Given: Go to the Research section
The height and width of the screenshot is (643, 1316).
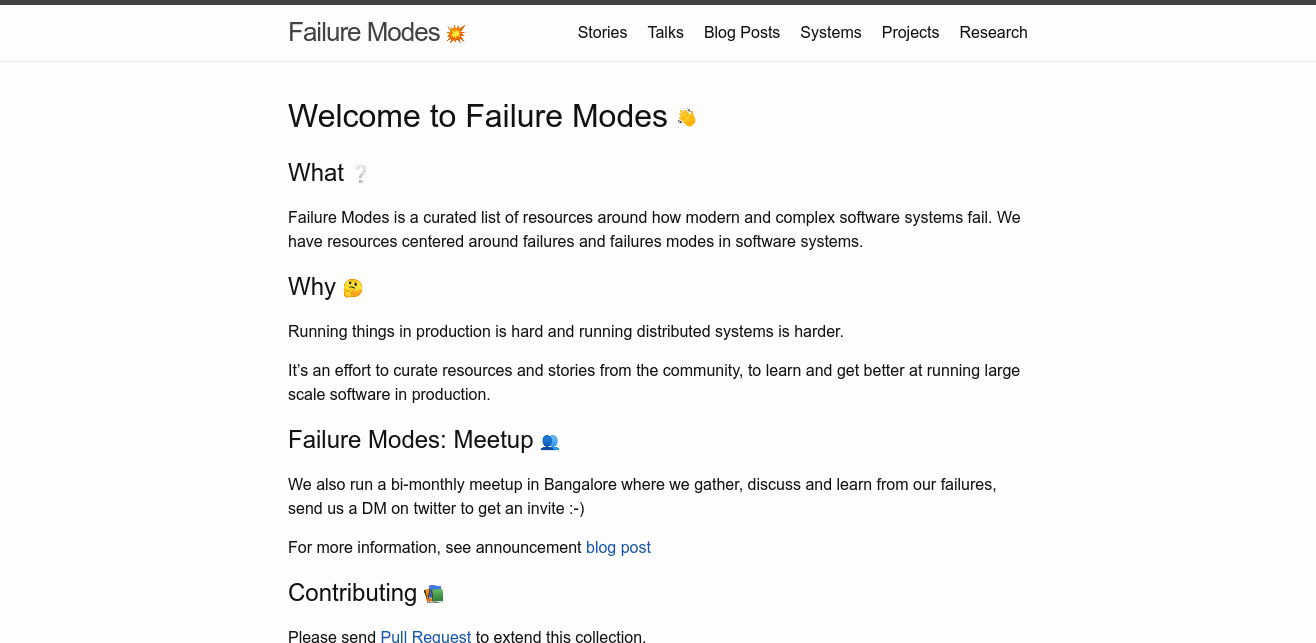Looking at the screenshot, I should pyautogui.click(x=993, y=32).
